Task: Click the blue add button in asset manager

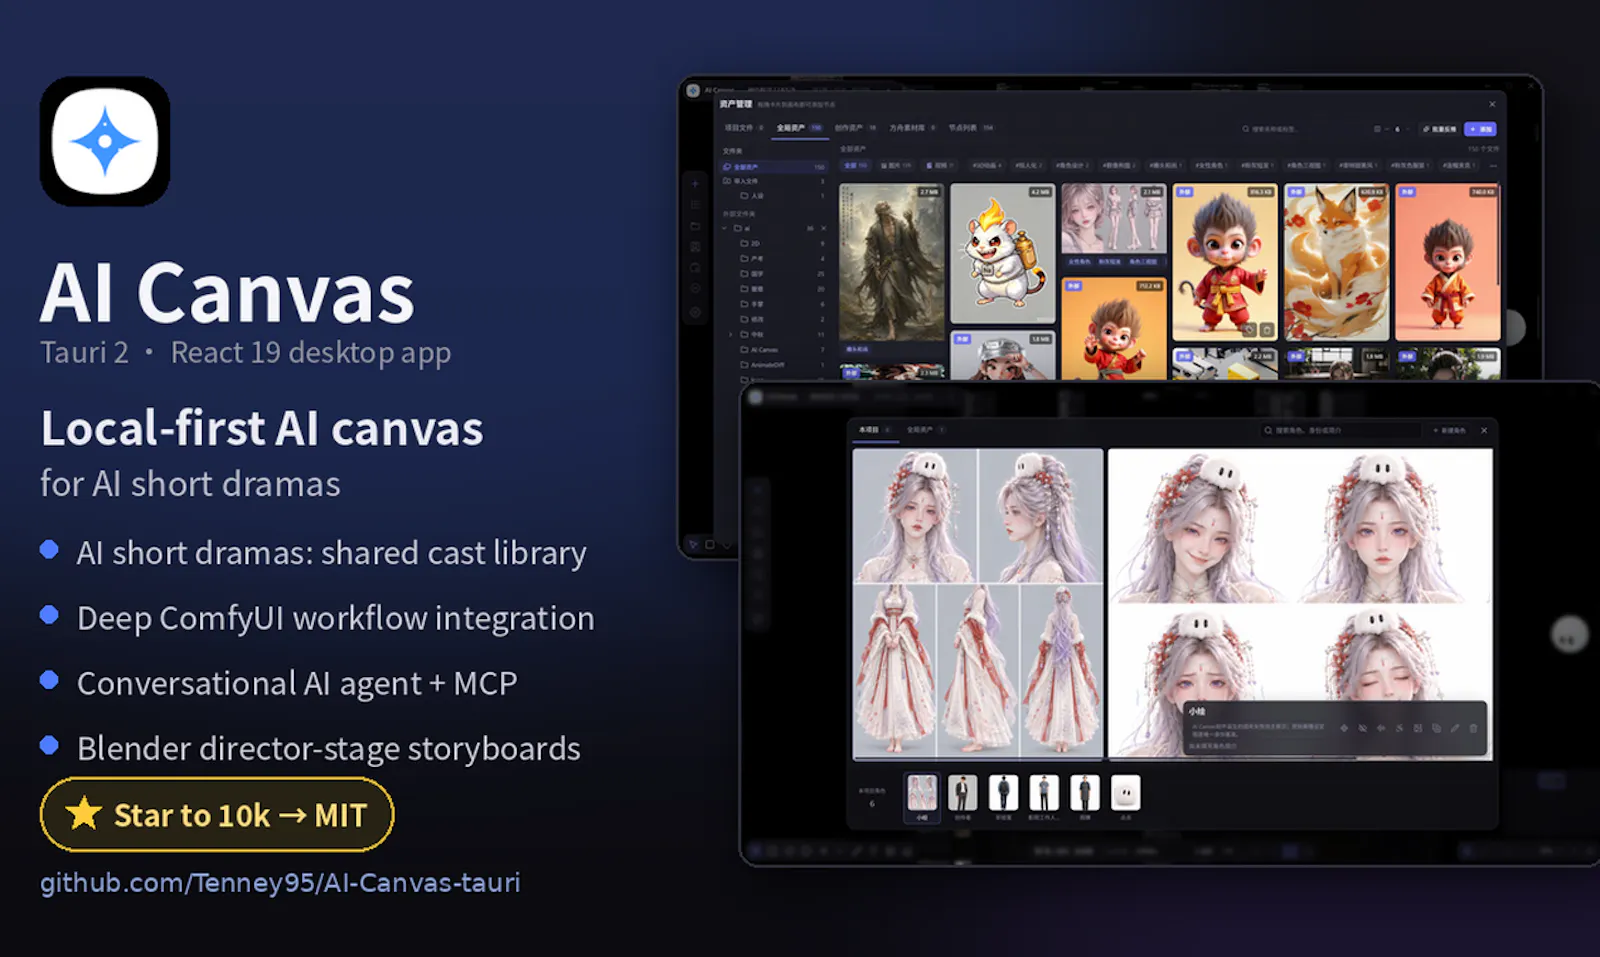Action: [1480, 129]
